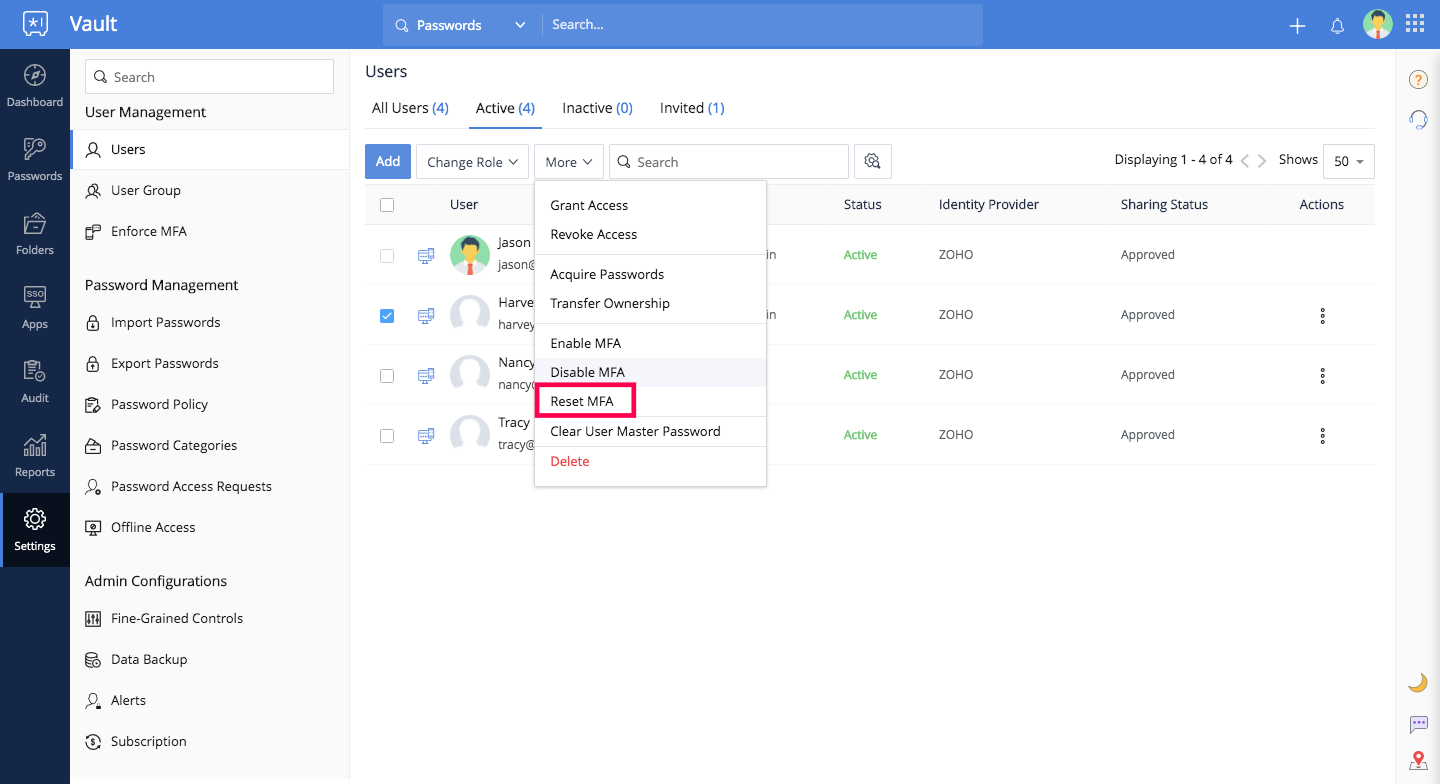Open the Change Role dropdown
Viewport: 1440px width, 784px height.
coord(471,161)
